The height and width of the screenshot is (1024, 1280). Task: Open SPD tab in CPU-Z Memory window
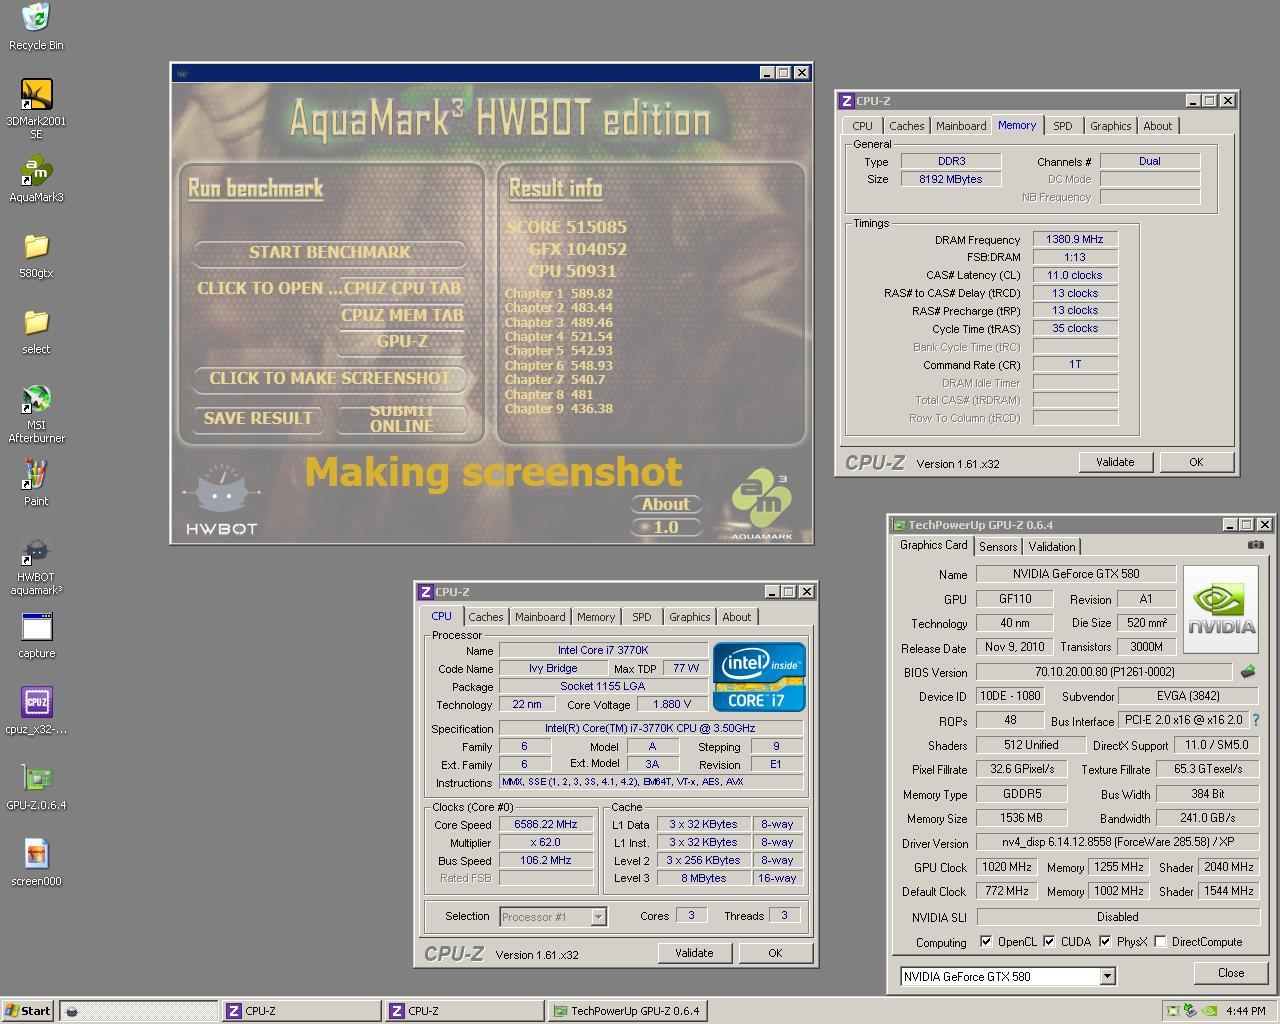tap(1062, 126)
